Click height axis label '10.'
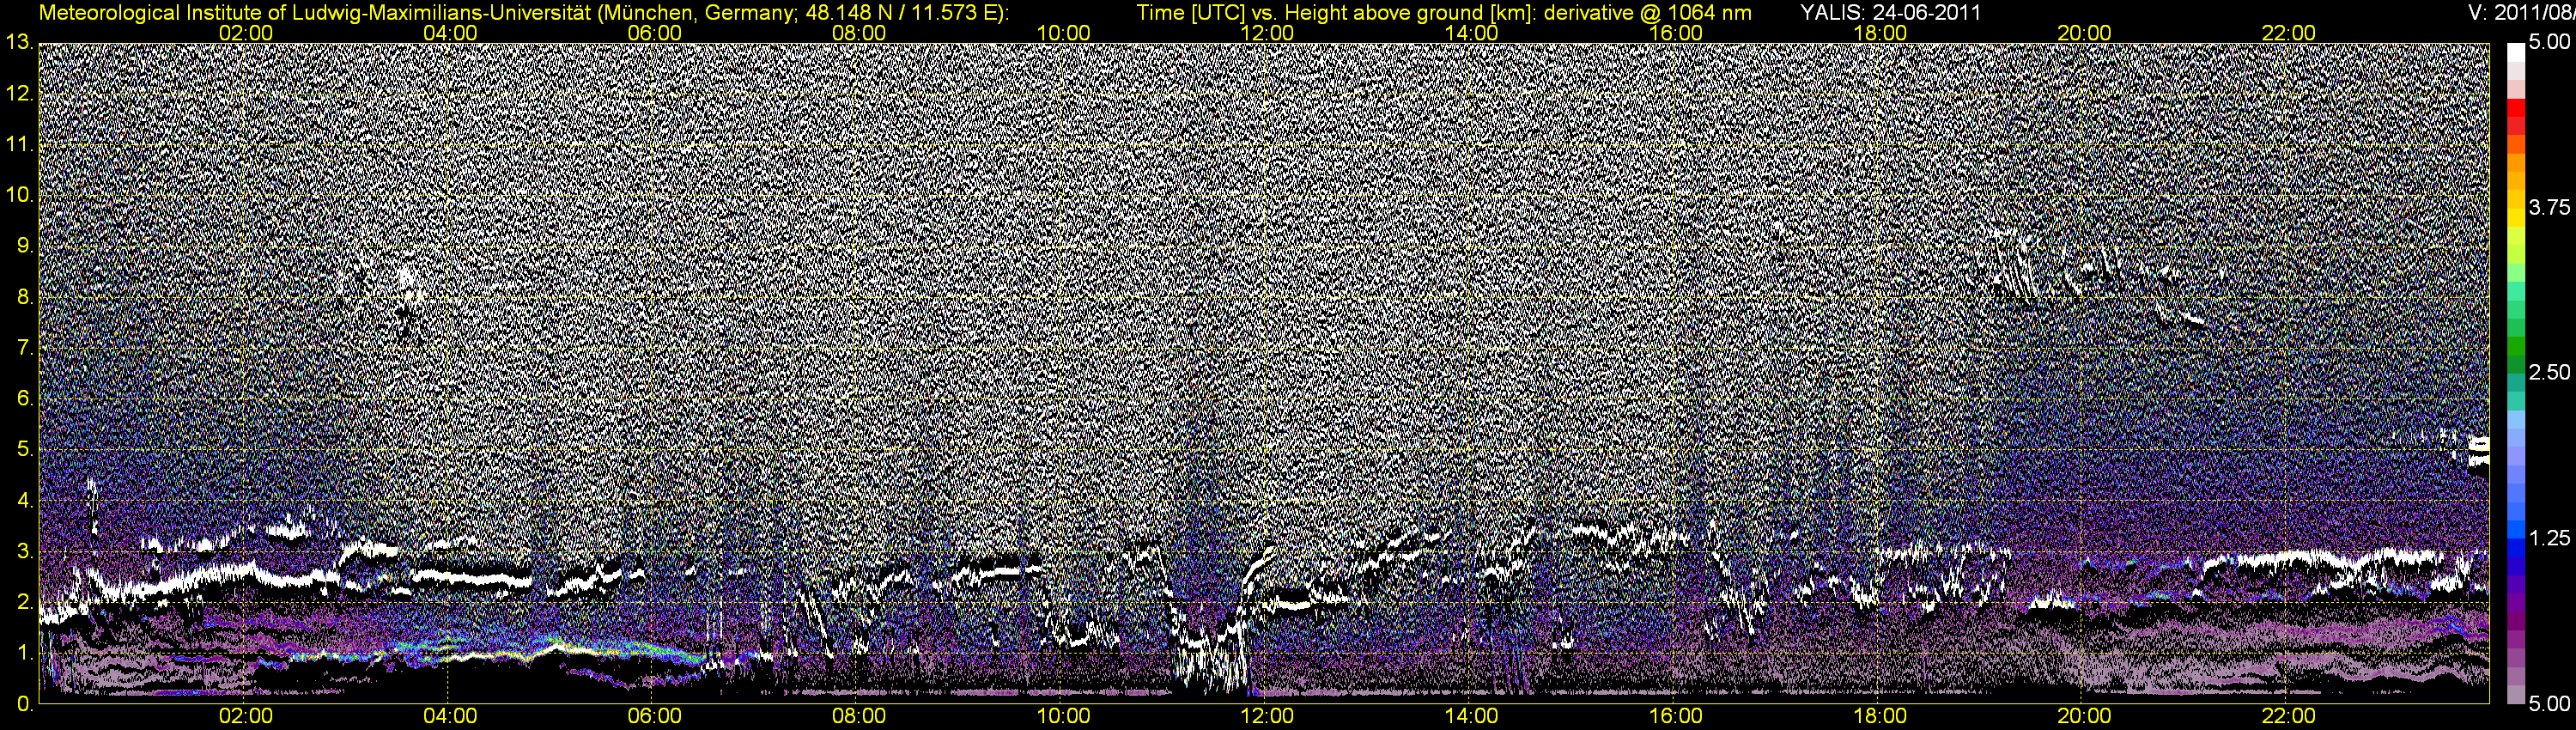Viewport: 2576px width, 730px height. coord(19,195)
